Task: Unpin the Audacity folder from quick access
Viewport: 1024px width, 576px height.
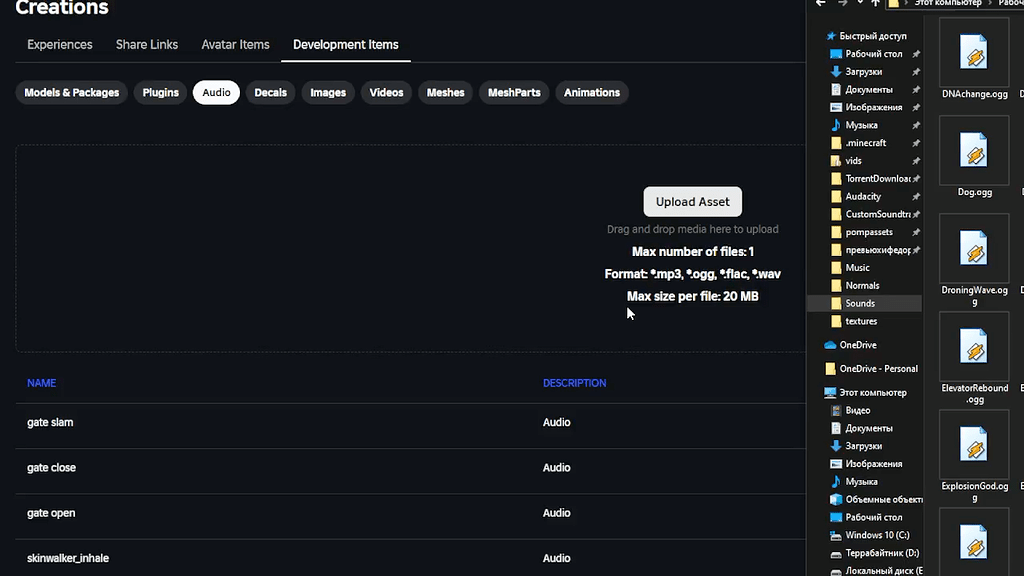Action: tap(916, 196)
